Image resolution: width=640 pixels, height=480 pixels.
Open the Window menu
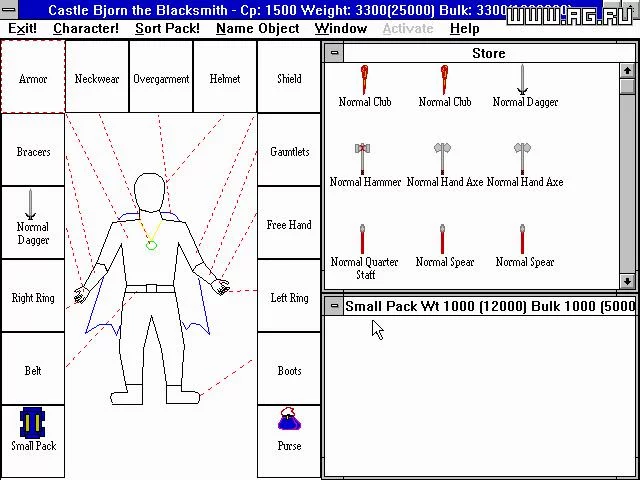341,29
